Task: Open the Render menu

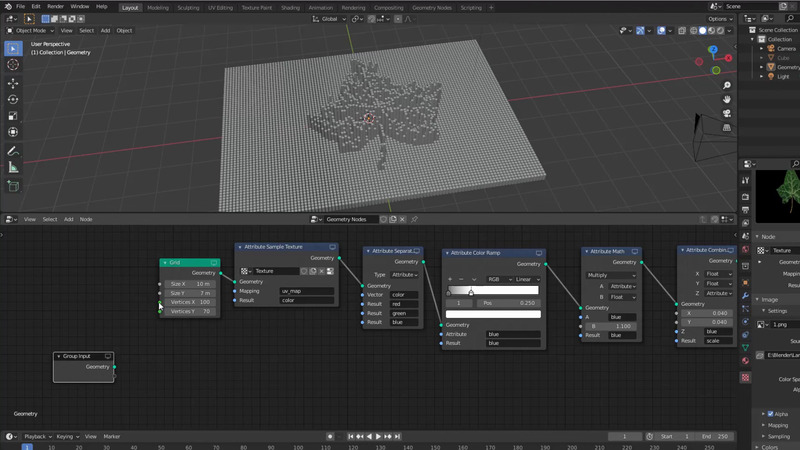Action: [x=55, y=6]
